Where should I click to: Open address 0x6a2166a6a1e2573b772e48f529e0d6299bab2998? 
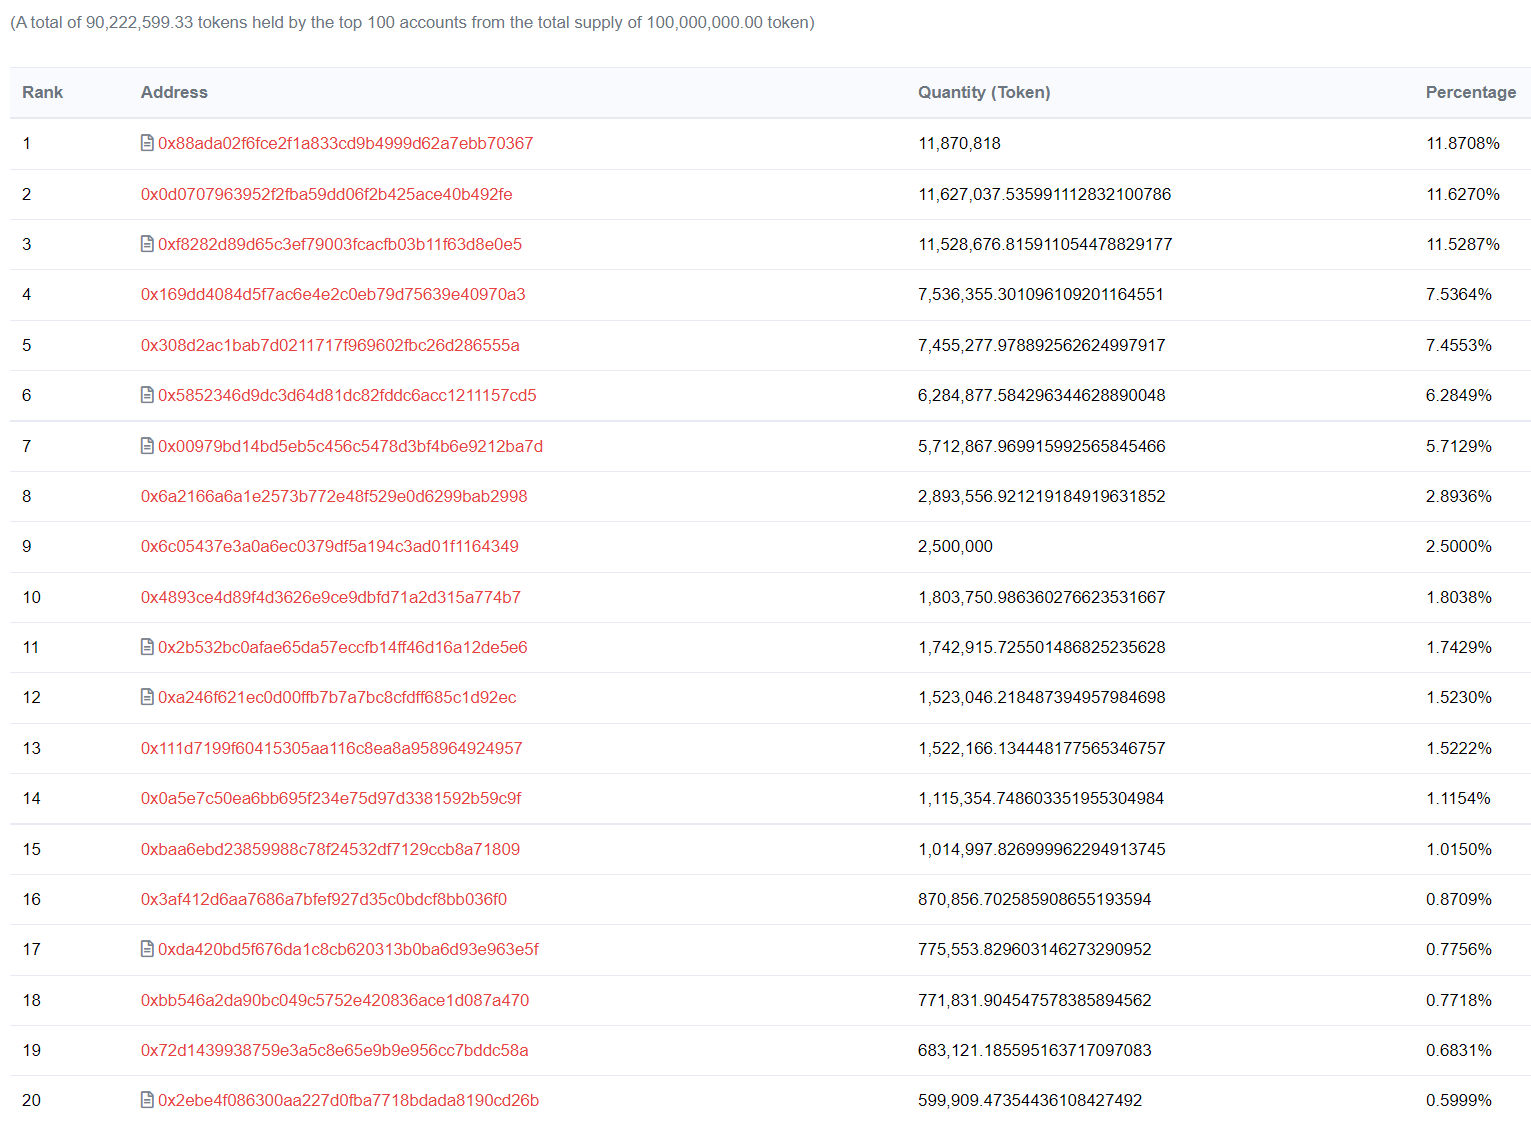(x=334, y=496)
